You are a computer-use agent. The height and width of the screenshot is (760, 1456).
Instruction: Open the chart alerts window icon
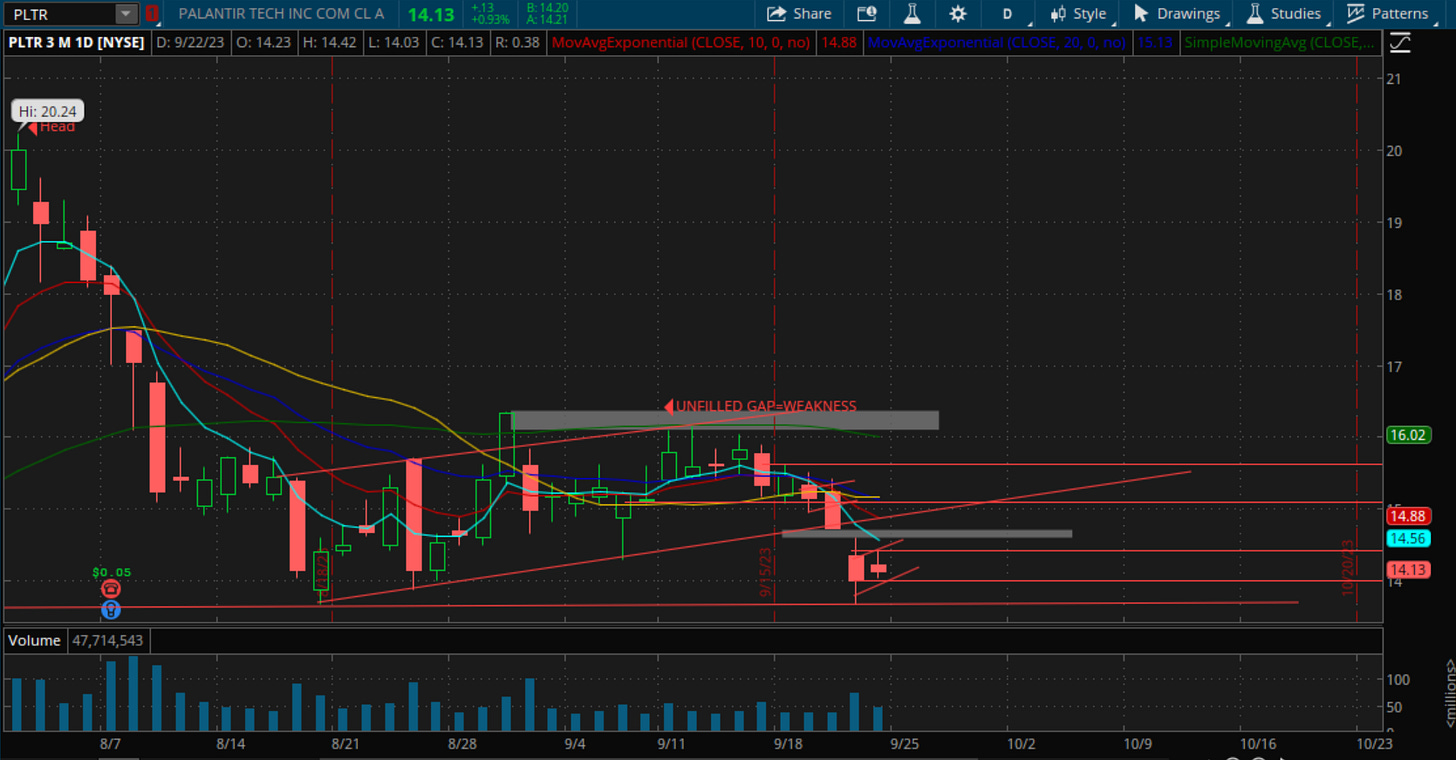pos(866,14)
